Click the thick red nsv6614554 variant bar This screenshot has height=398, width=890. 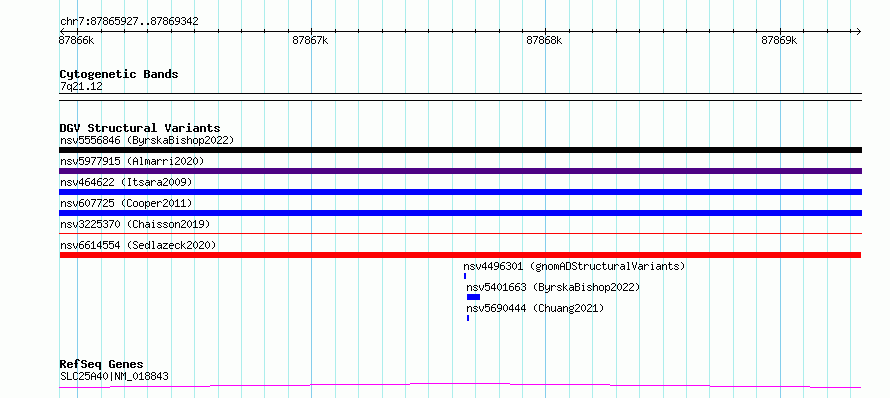click(x=460, y=255)
